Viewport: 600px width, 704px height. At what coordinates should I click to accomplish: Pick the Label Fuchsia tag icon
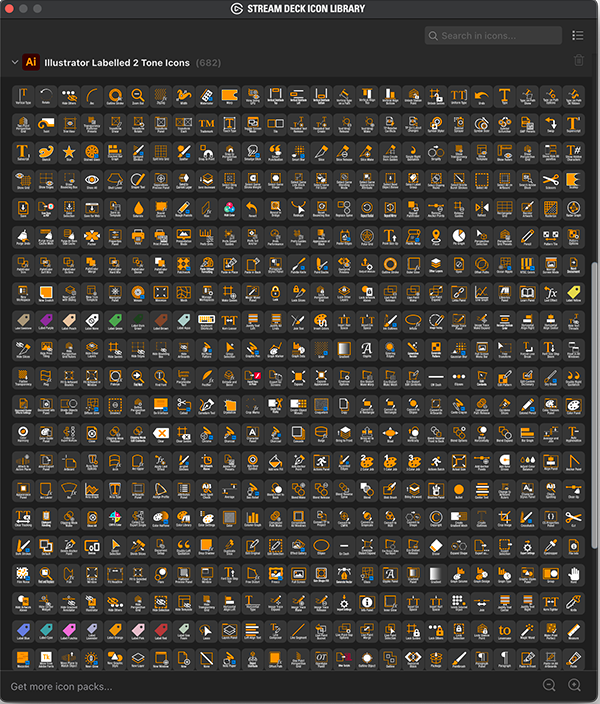[69, 631]
